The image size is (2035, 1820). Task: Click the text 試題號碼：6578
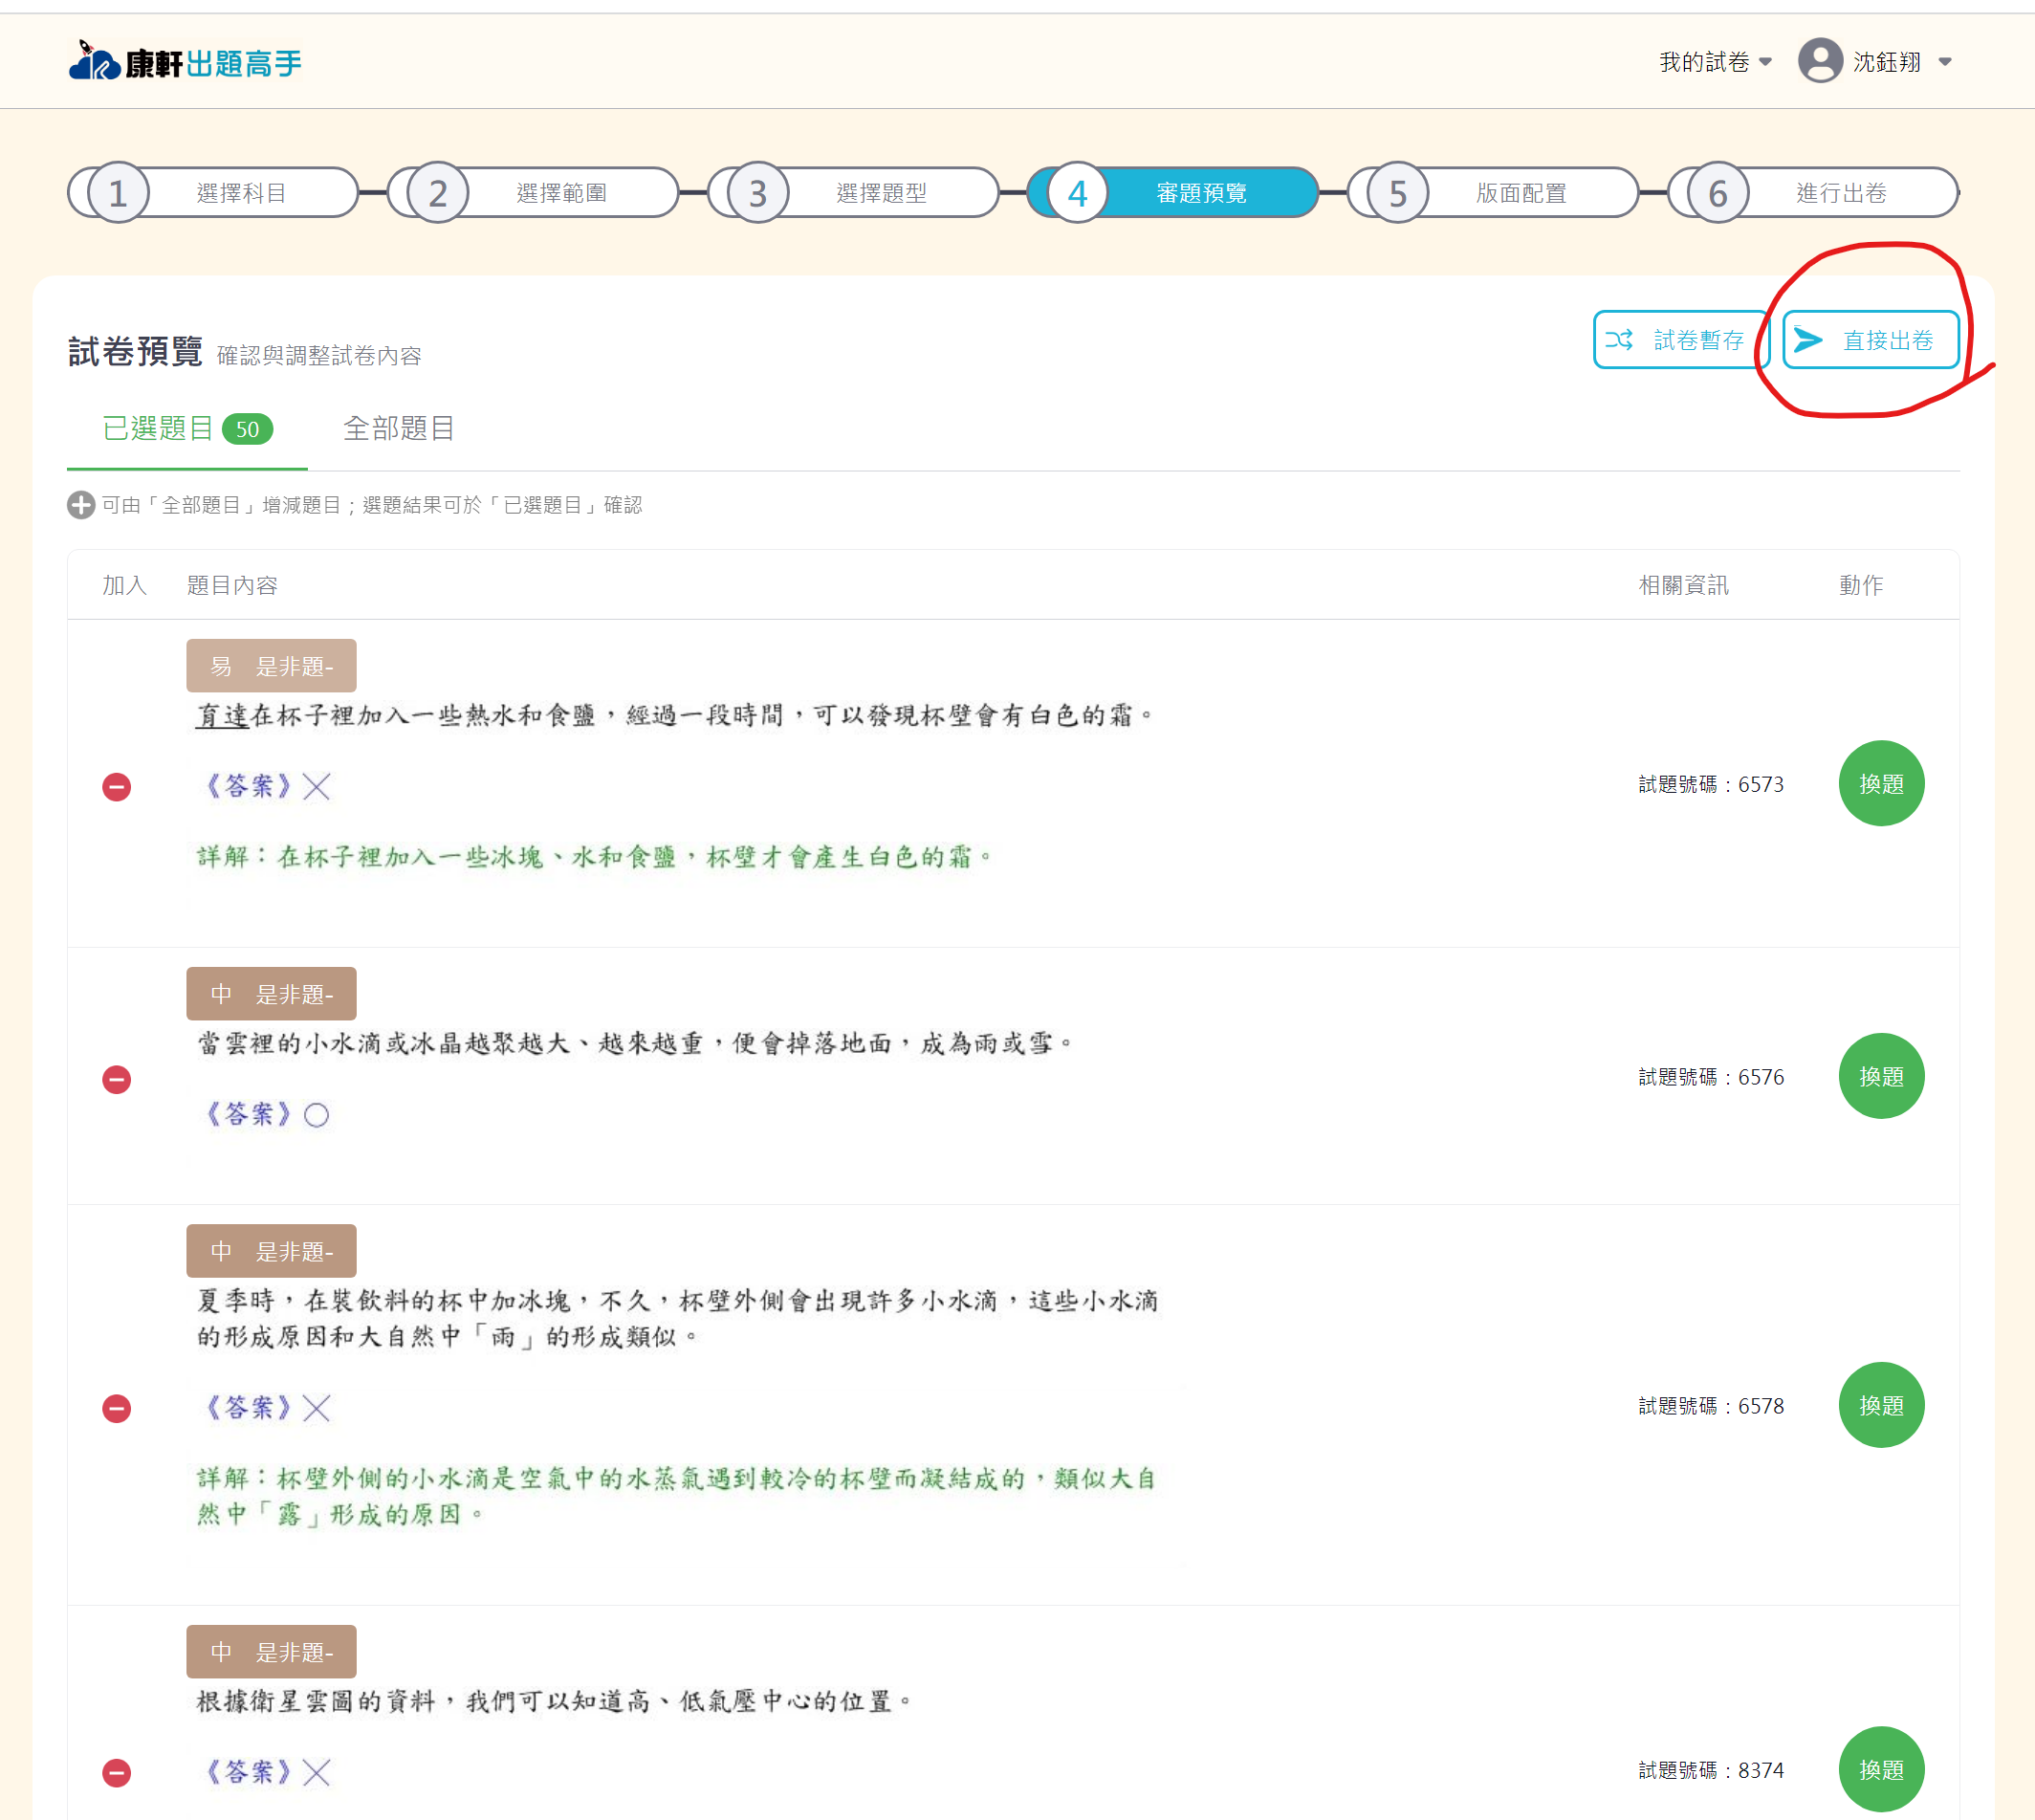(1711, 1407)
